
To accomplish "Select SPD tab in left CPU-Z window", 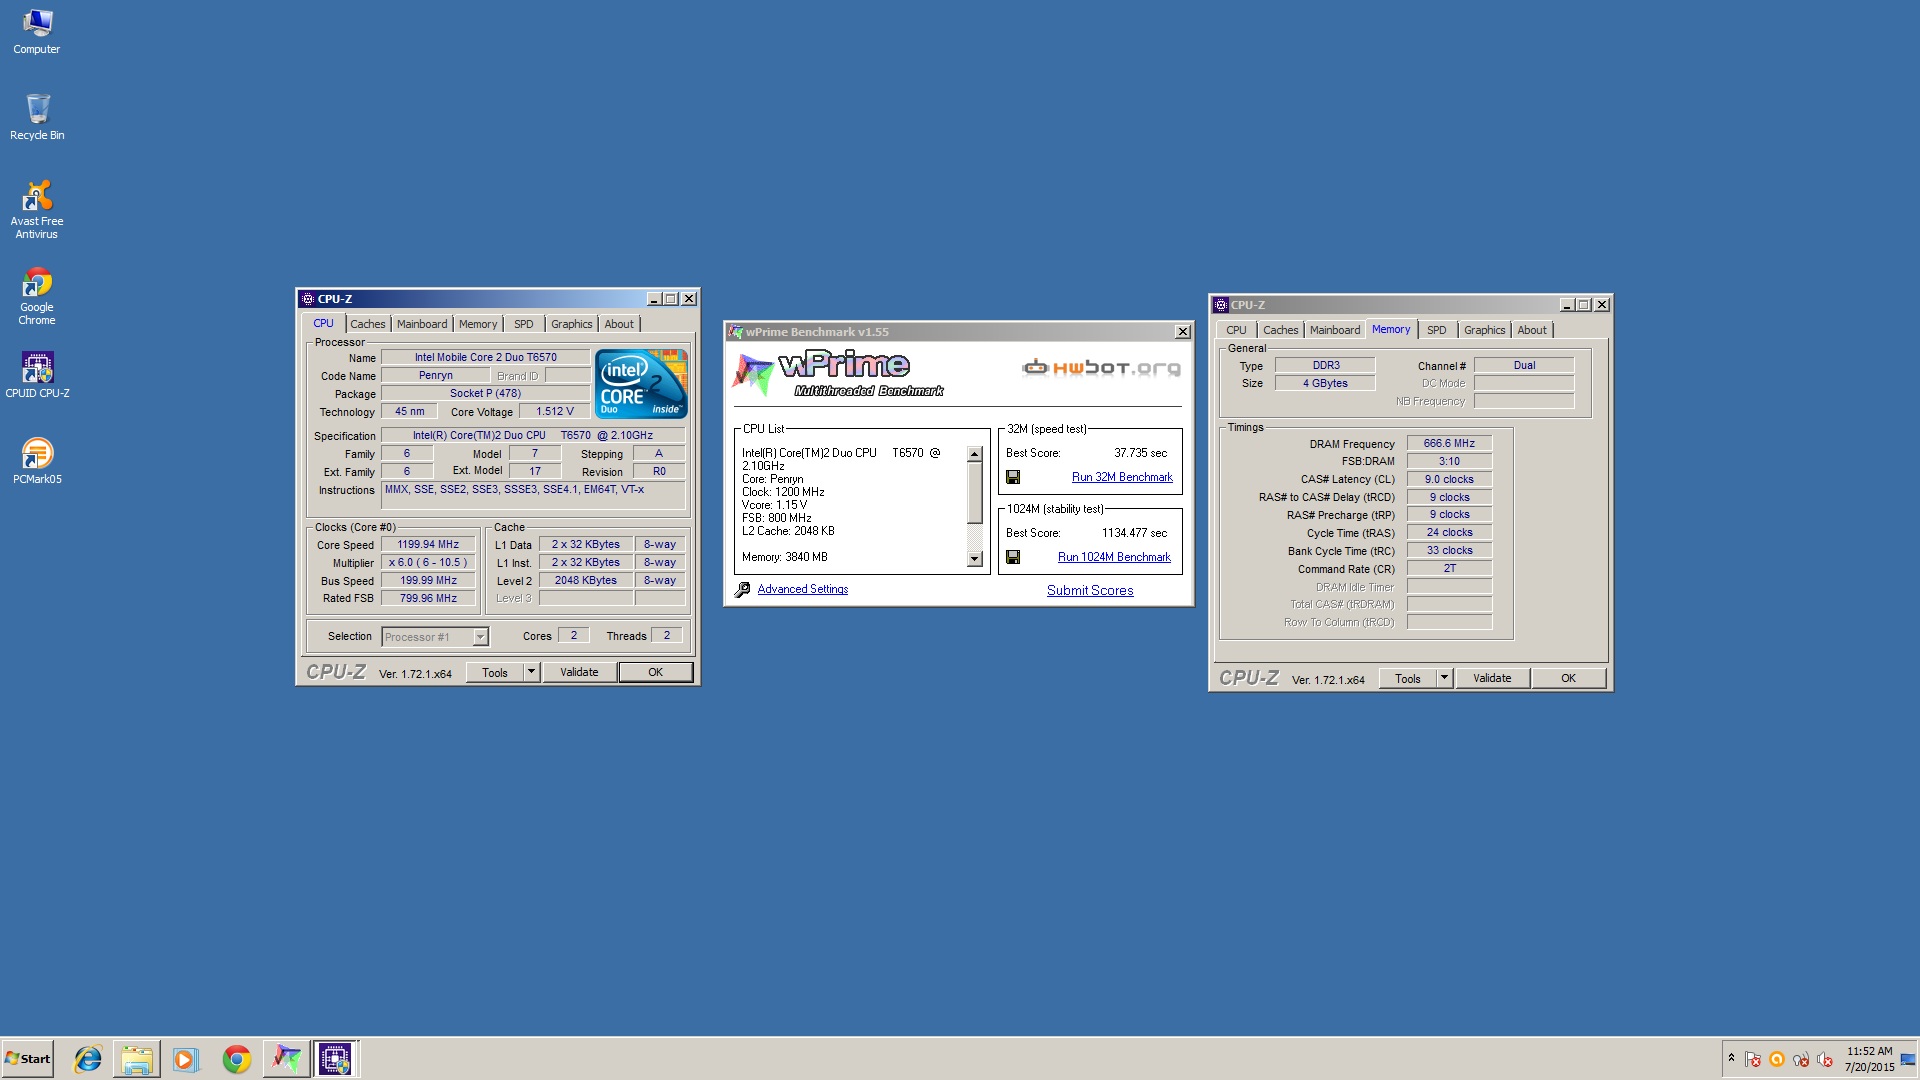I will pyautogui.click(x=524, y=325).
